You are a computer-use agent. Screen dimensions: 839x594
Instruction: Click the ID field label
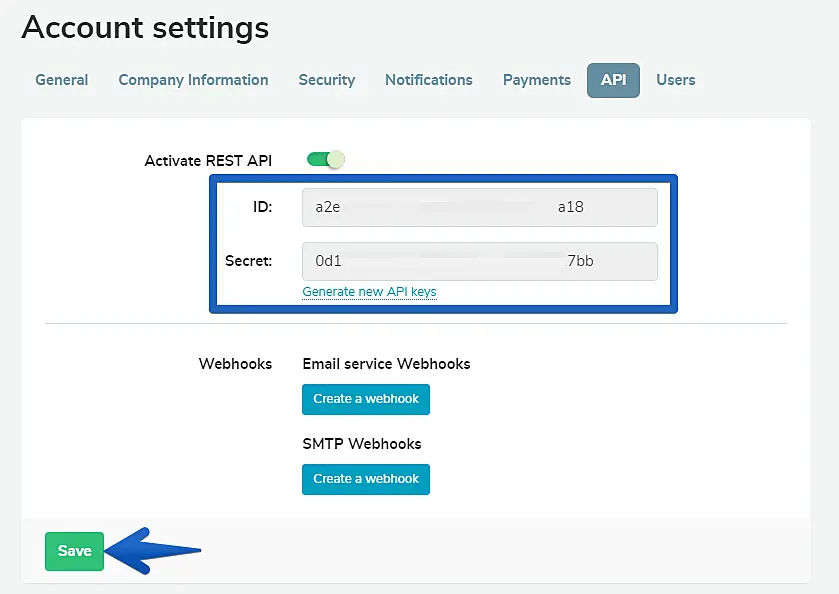262,208
